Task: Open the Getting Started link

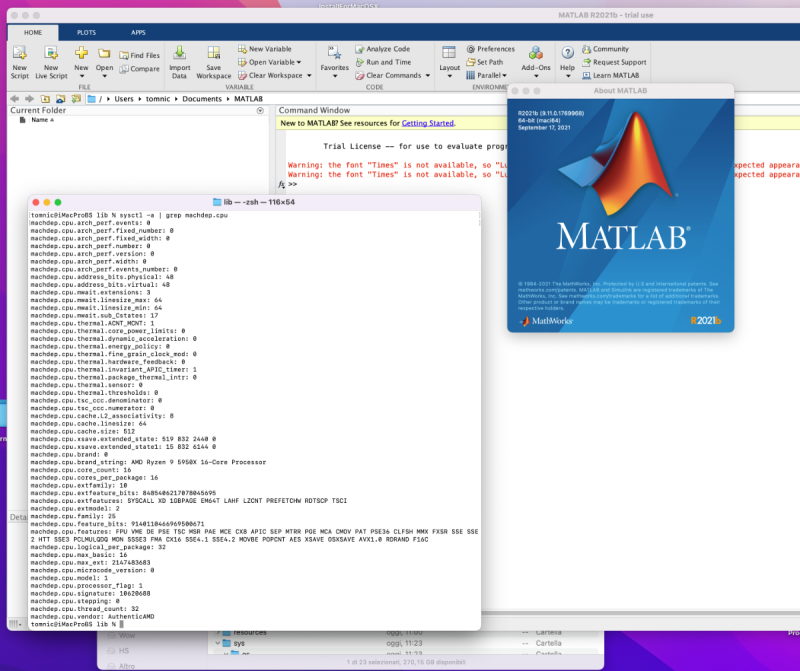Action: click(427, 123)
